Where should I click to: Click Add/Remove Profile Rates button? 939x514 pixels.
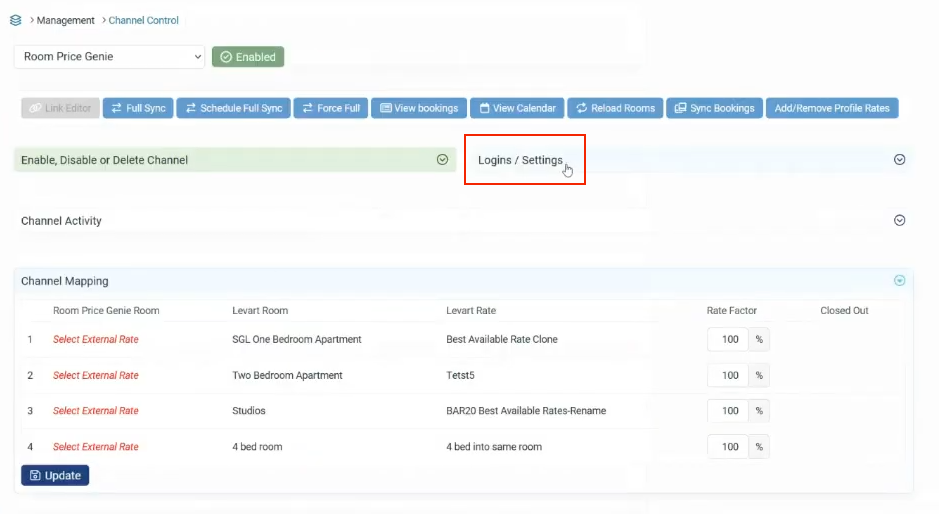(x=832, y=108)
